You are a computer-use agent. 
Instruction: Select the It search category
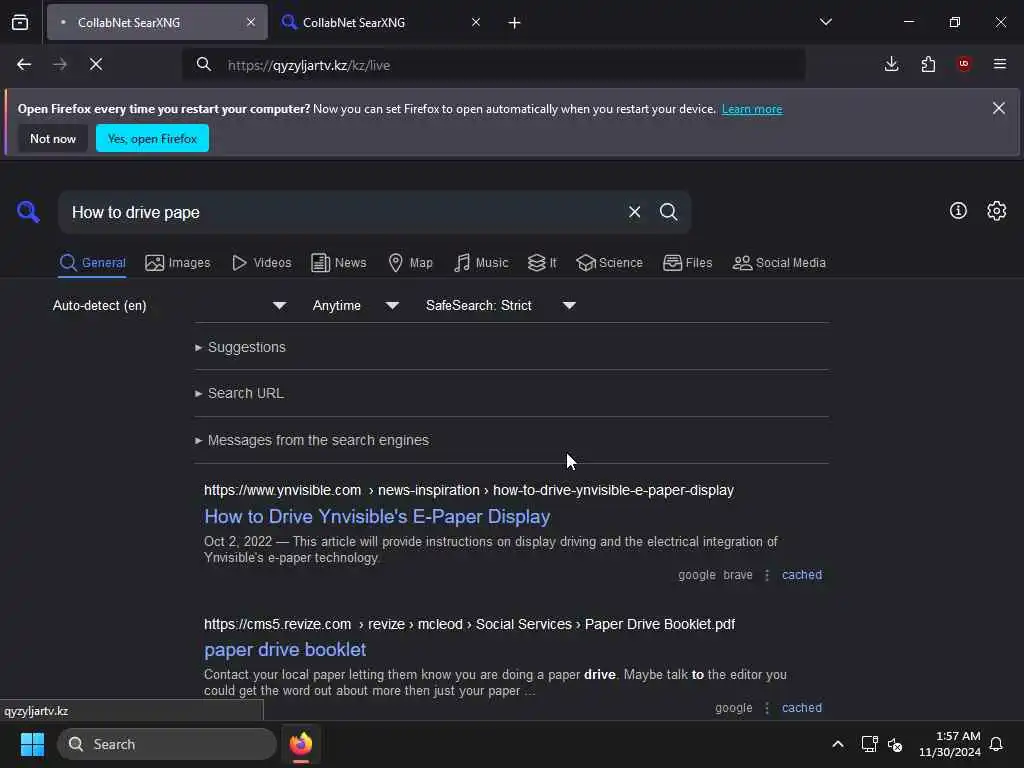542,263
